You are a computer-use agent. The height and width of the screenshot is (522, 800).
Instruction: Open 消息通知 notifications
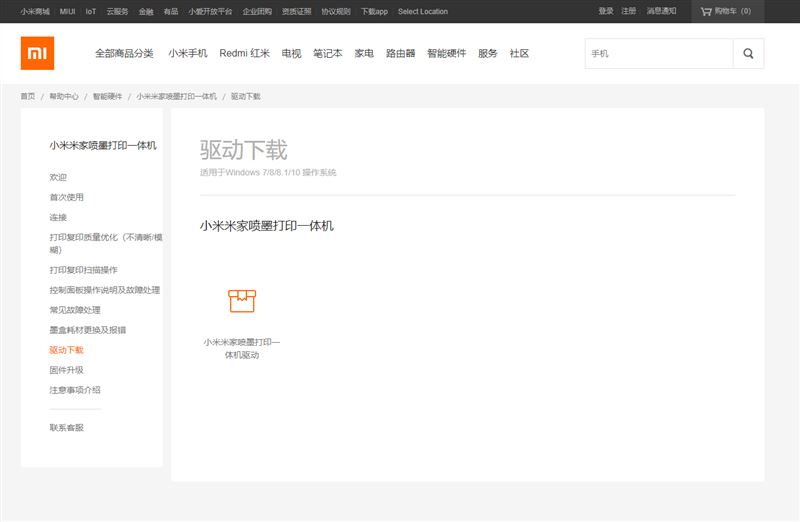pyautogui.click(x=661, y=11)
